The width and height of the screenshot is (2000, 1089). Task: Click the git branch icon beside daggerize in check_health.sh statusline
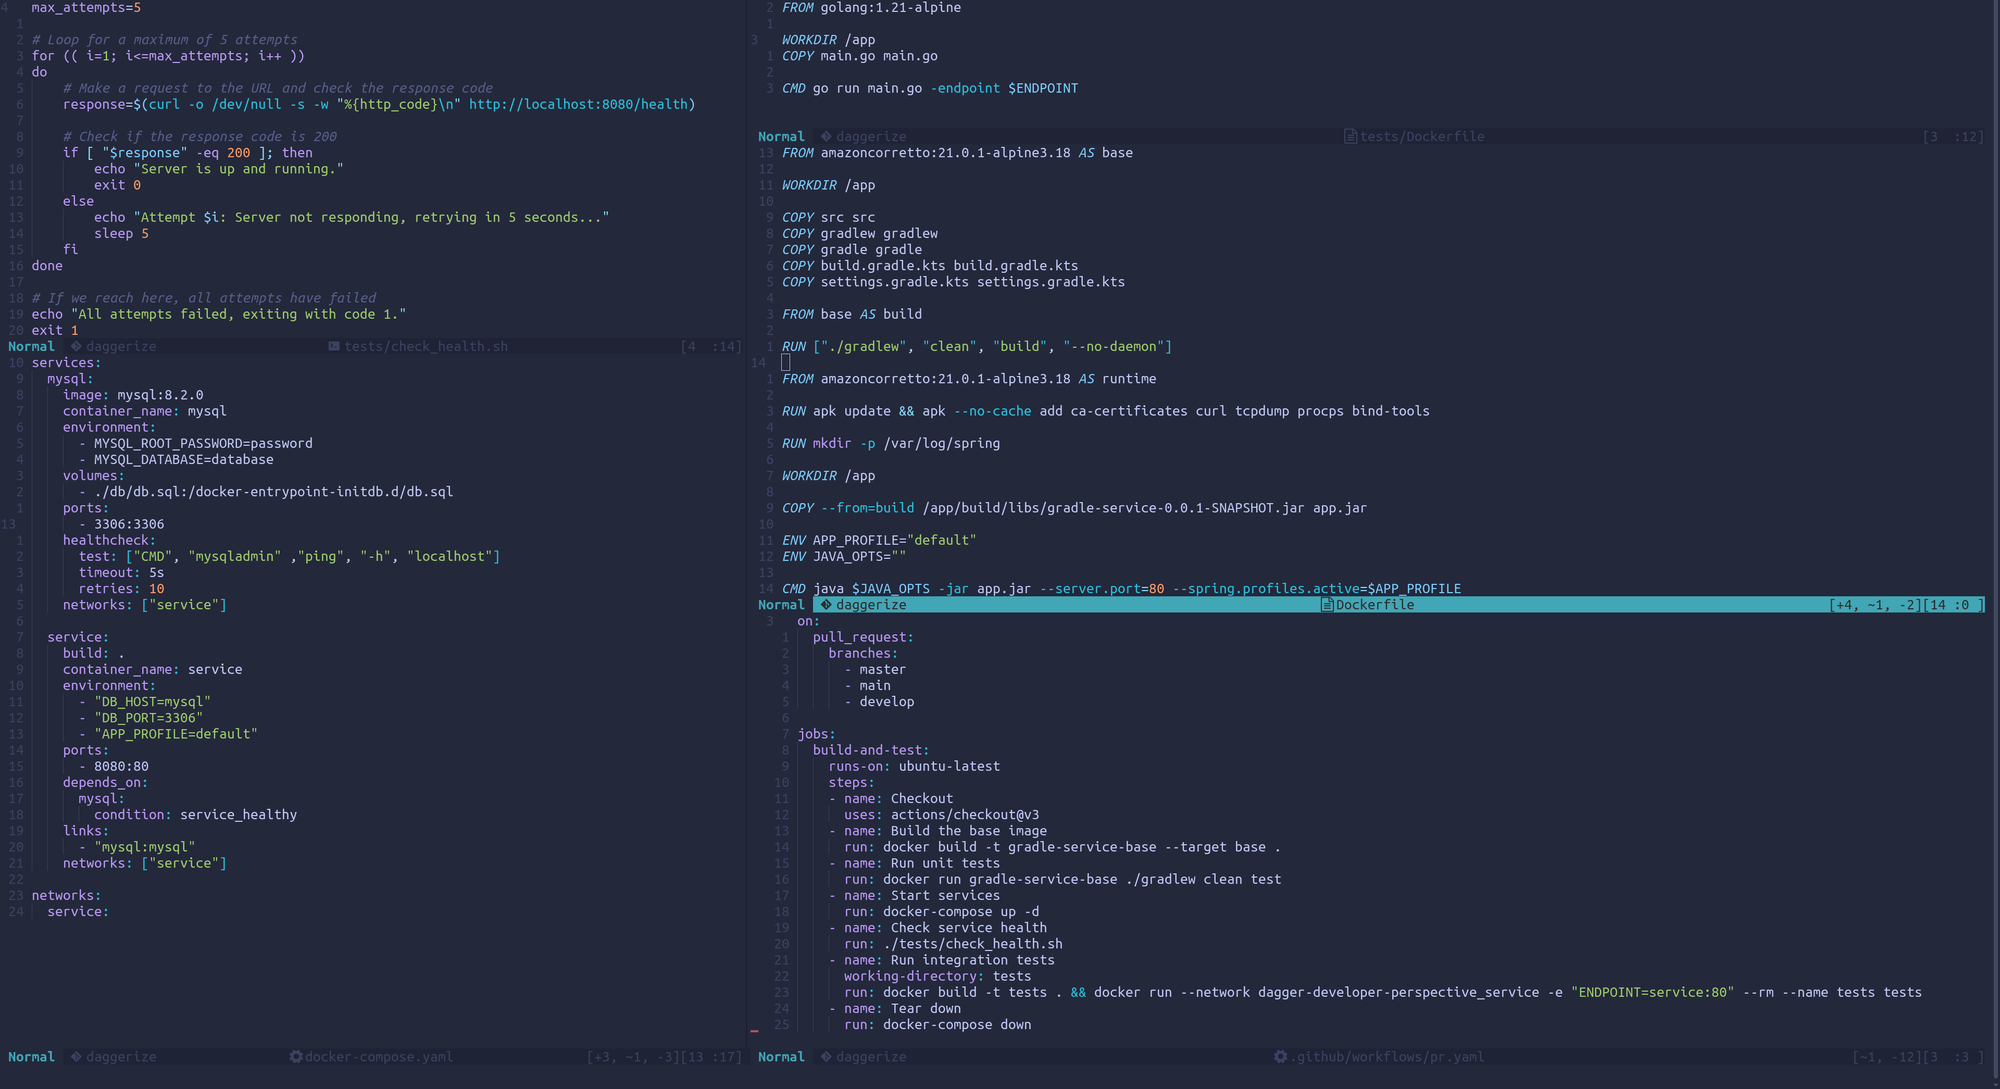(74, 346)
